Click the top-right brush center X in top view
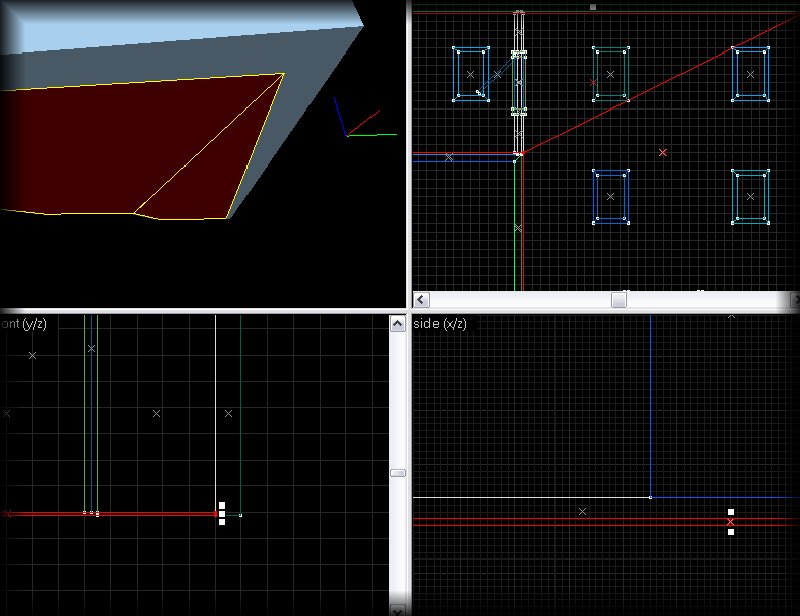The height and width of the screenshot is (616, 800). pyautogui.click(x=750, y=74)
